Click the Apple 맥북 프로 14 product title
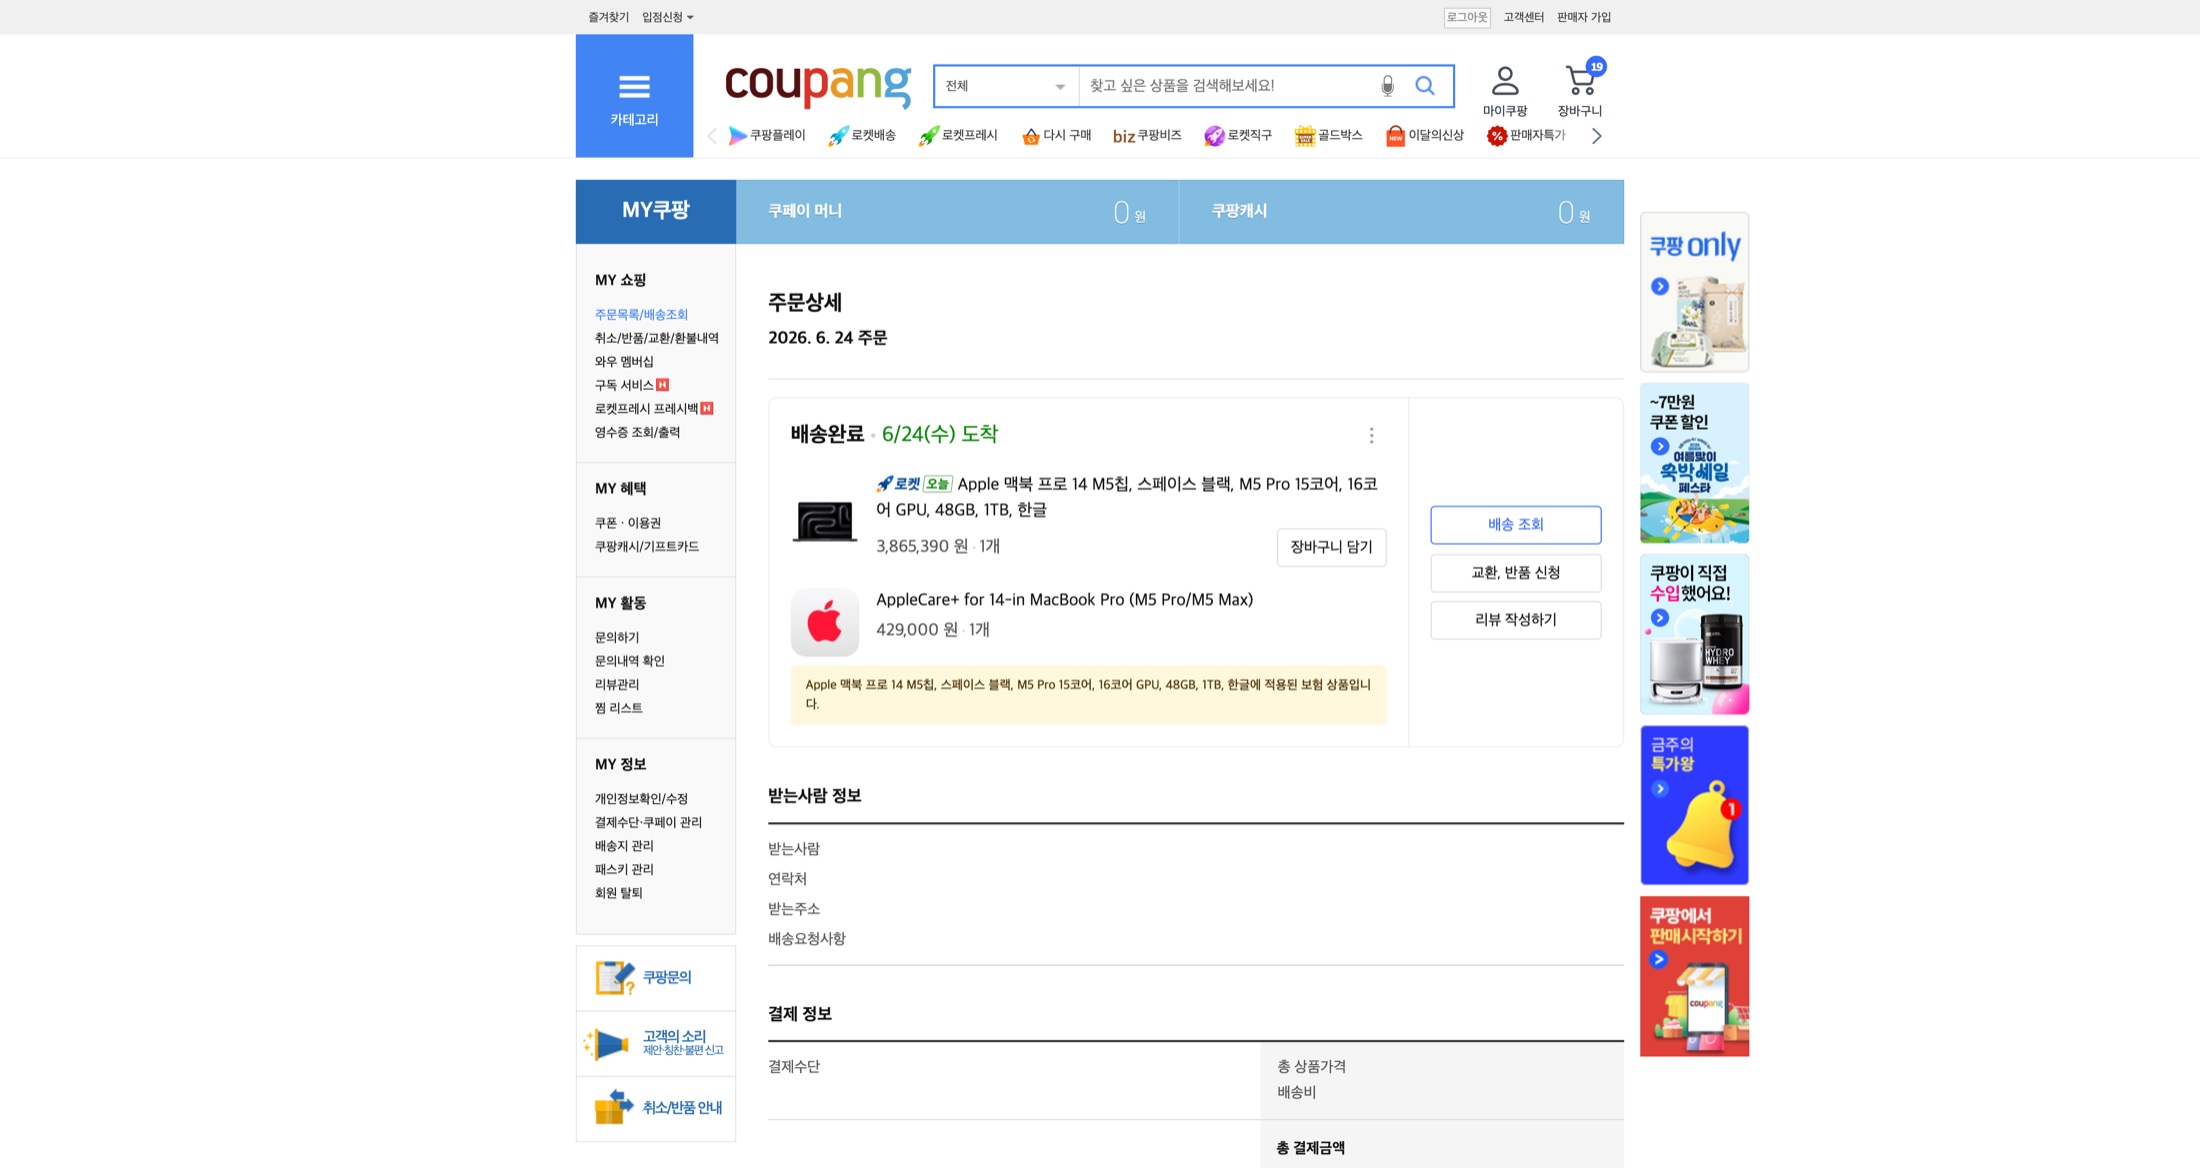Image resolution: width=2200 pixels, height=1168 pixels. [x=1127, y=497]
